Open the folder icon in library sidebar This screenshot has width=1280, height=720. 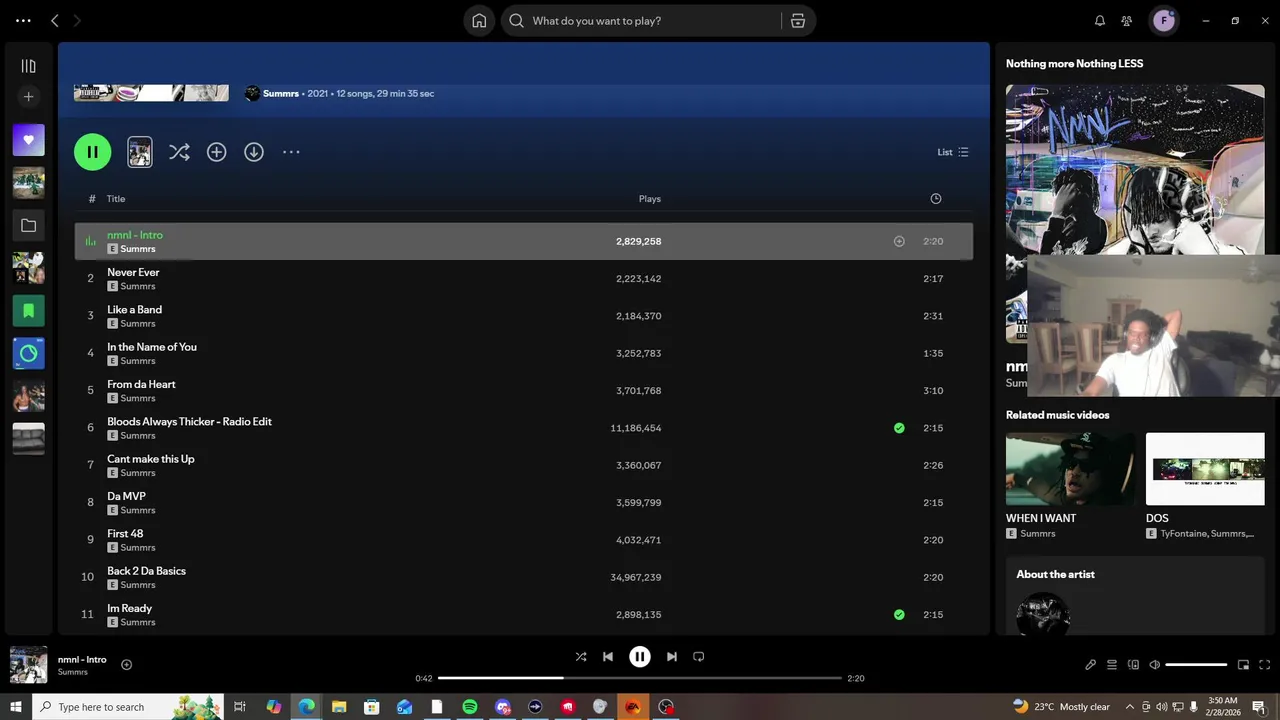tap(28, 226)
